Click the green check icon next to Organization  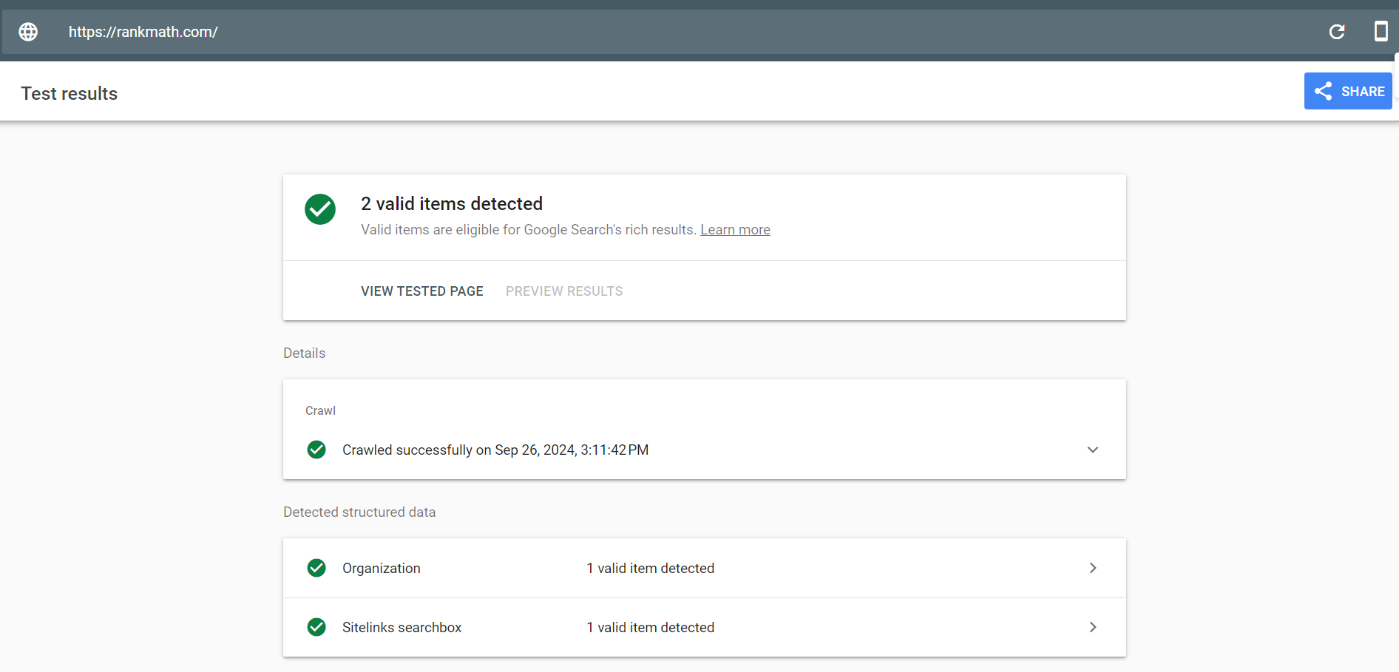[x=317, y=567]
